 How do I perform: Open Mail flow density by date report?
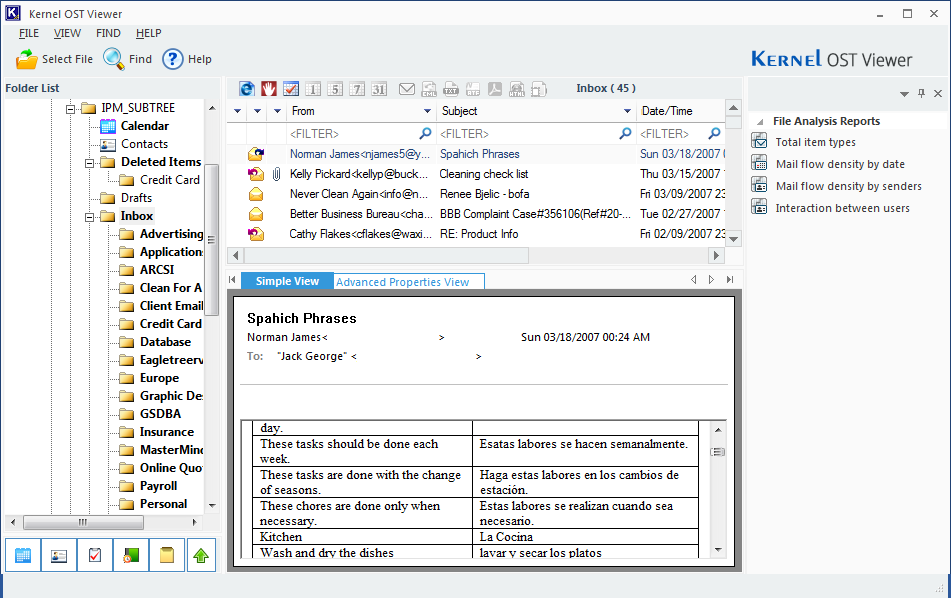(x=840, y=164)
